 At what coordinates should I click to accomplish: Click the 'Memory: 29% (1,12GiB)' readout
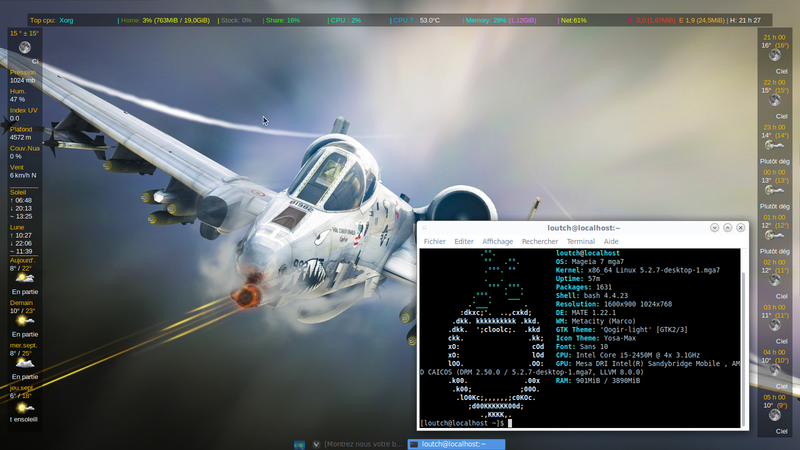[x=501, y=20]
